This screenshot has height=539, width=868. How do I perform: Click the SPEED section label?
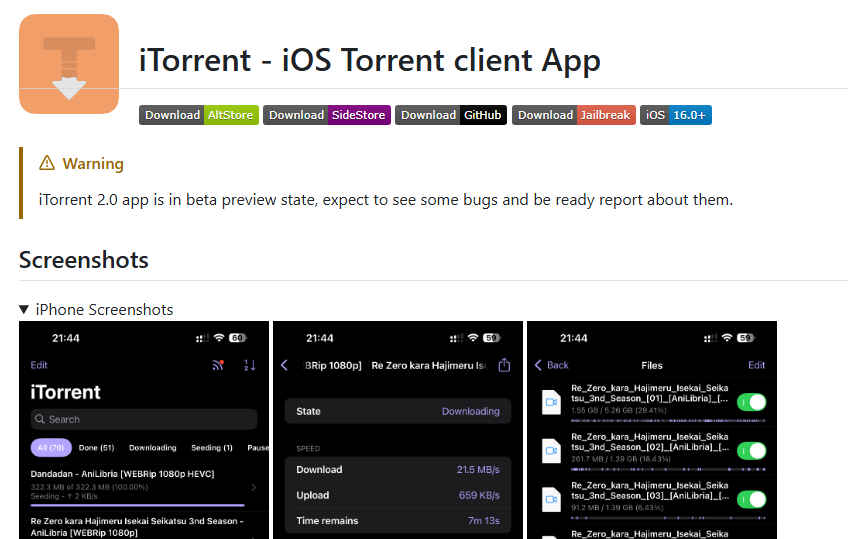tap(308, 448)
